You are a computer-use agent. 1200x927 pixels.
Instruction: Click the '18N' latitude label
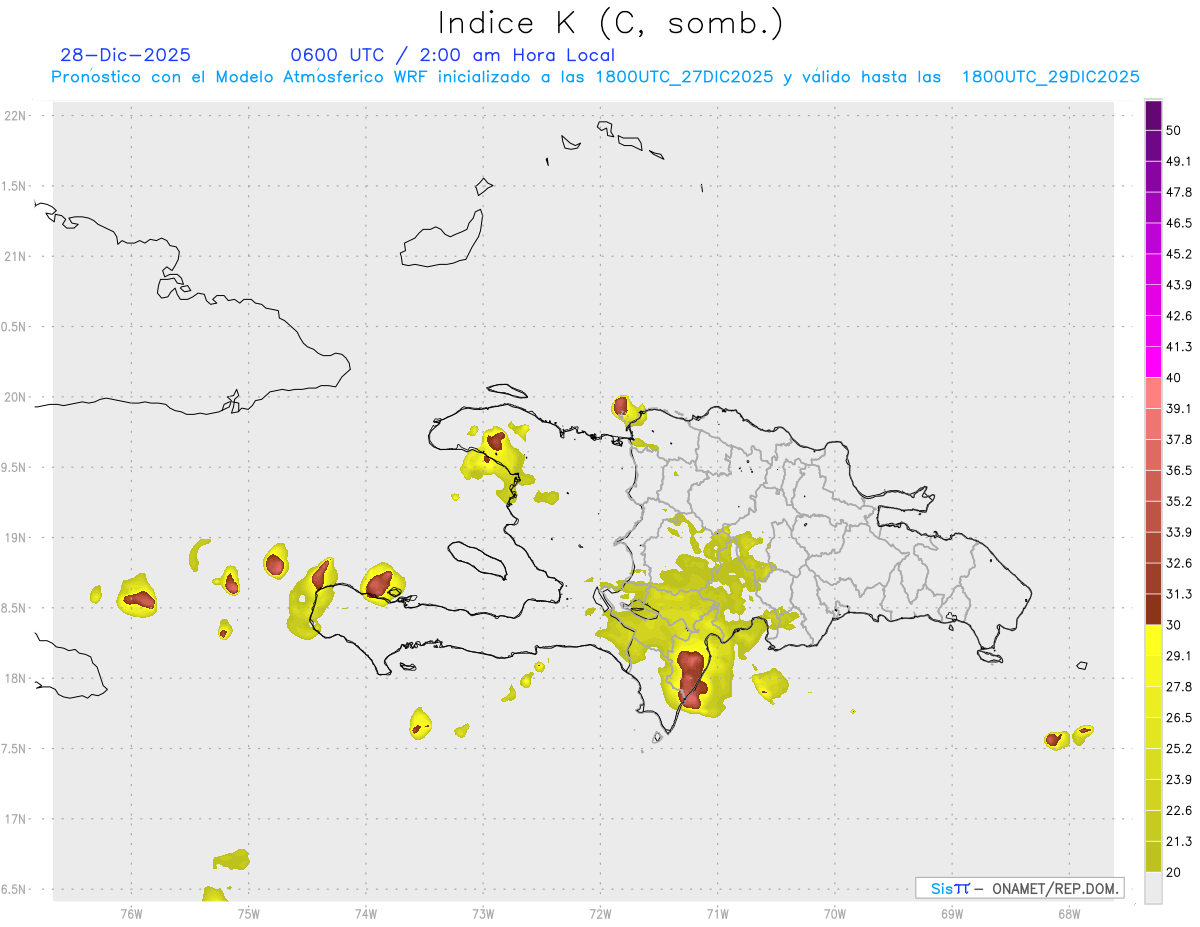[16, 678]
